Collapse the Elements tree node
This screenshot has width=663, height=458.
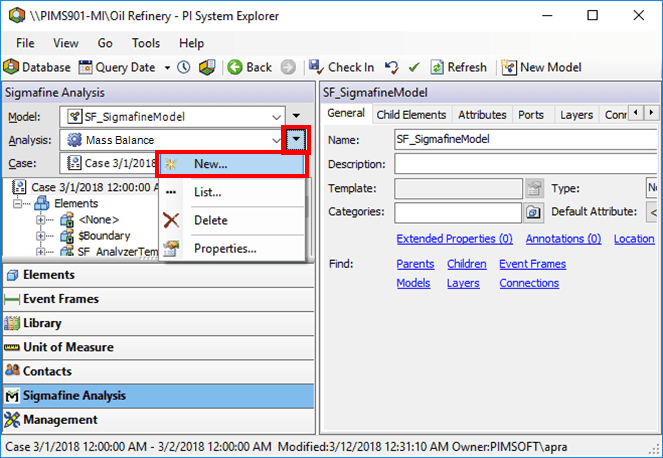click(x=18, y=204)
